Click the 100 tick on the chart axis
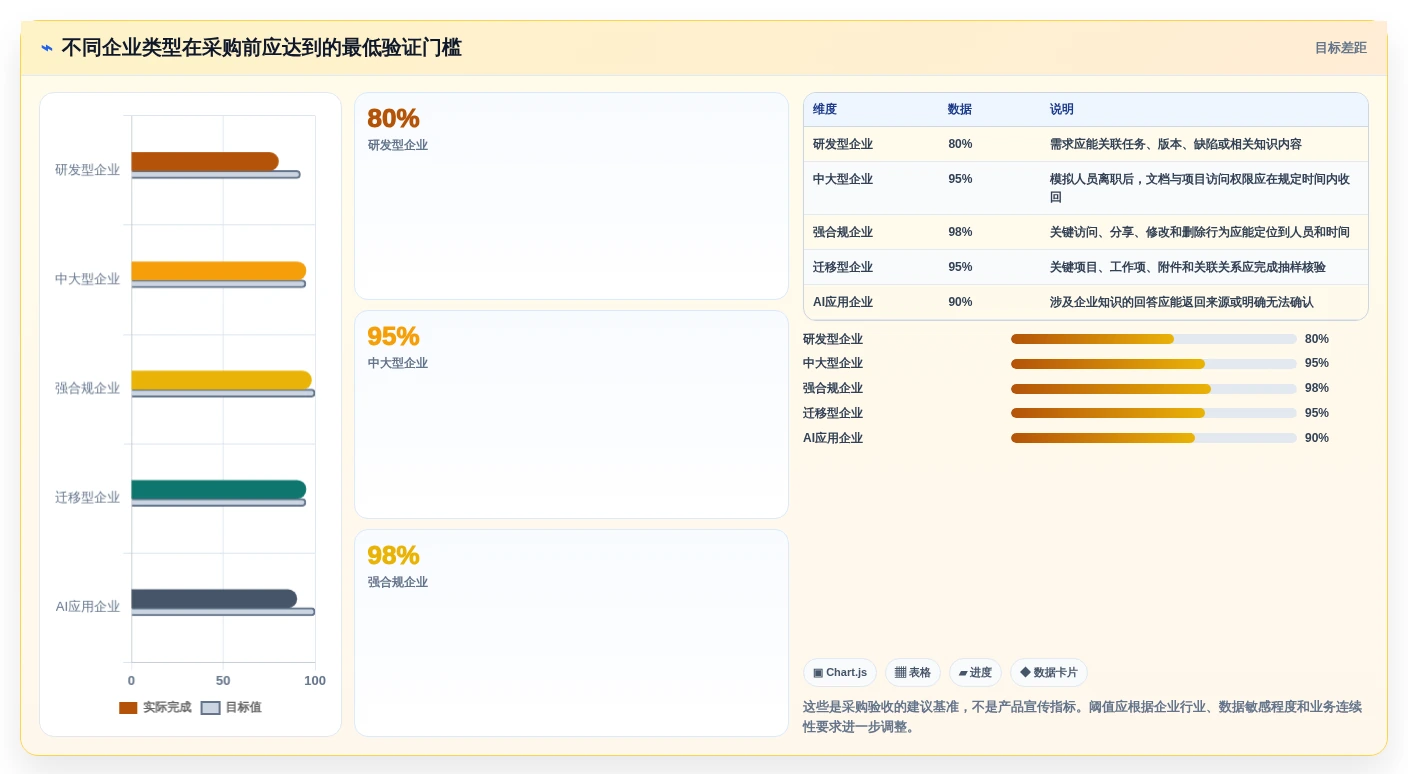Screen dimensions: 1408x774 [315, 681]
